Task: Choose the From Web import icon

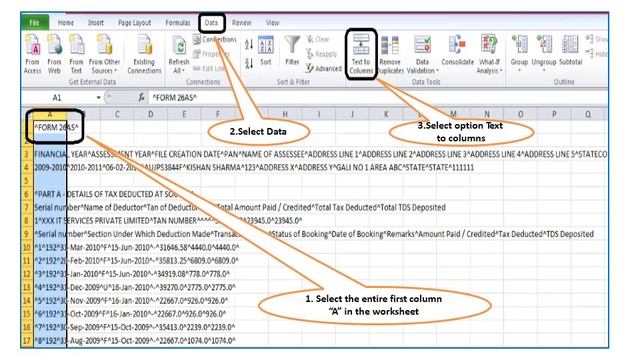Action: (54, 54)
